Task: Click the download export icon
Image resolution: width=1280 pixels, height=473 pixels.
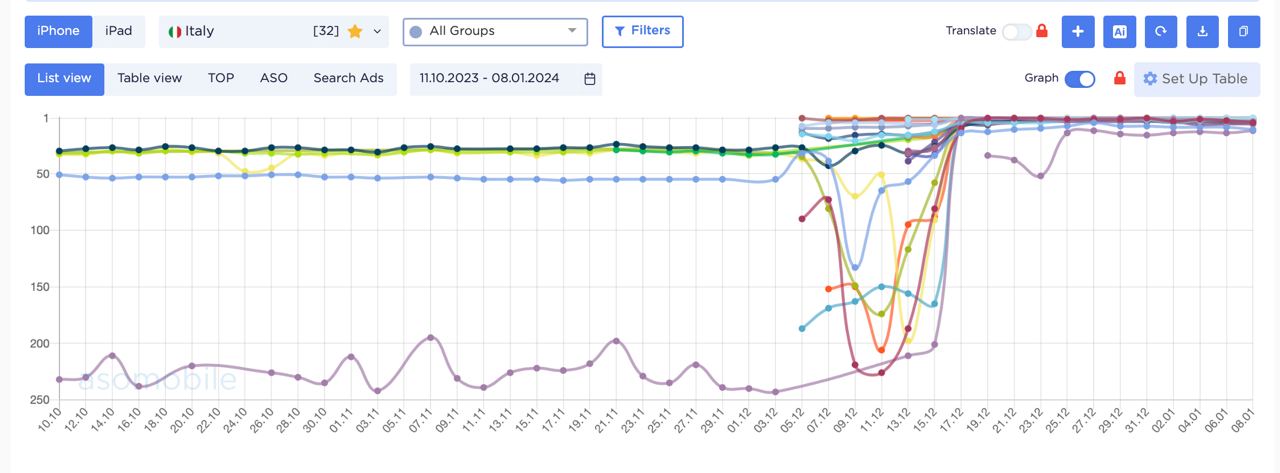Action: tap(1202, 31)
